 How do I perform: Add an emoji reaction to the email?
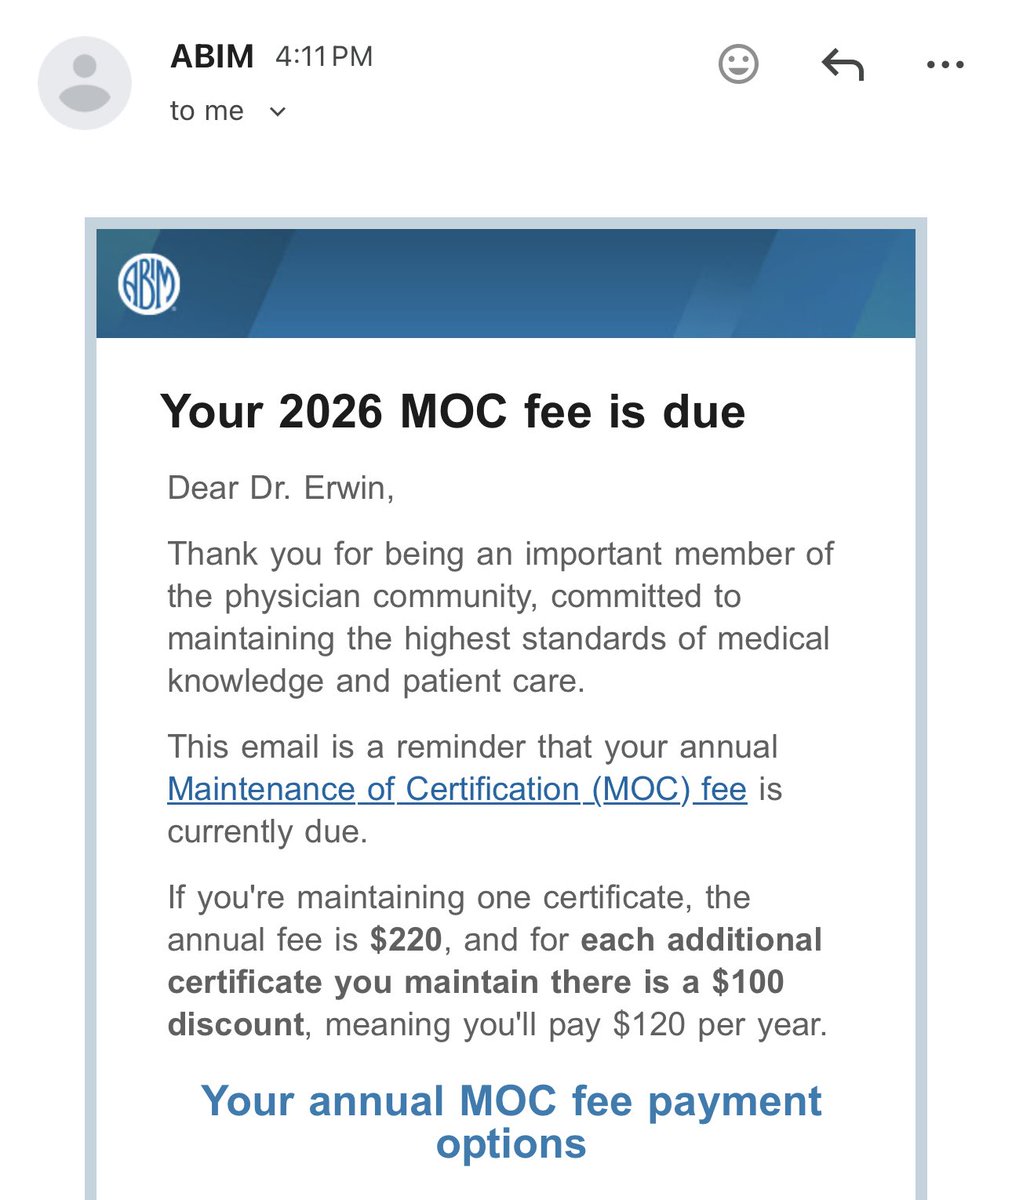(x=739, y=65)
